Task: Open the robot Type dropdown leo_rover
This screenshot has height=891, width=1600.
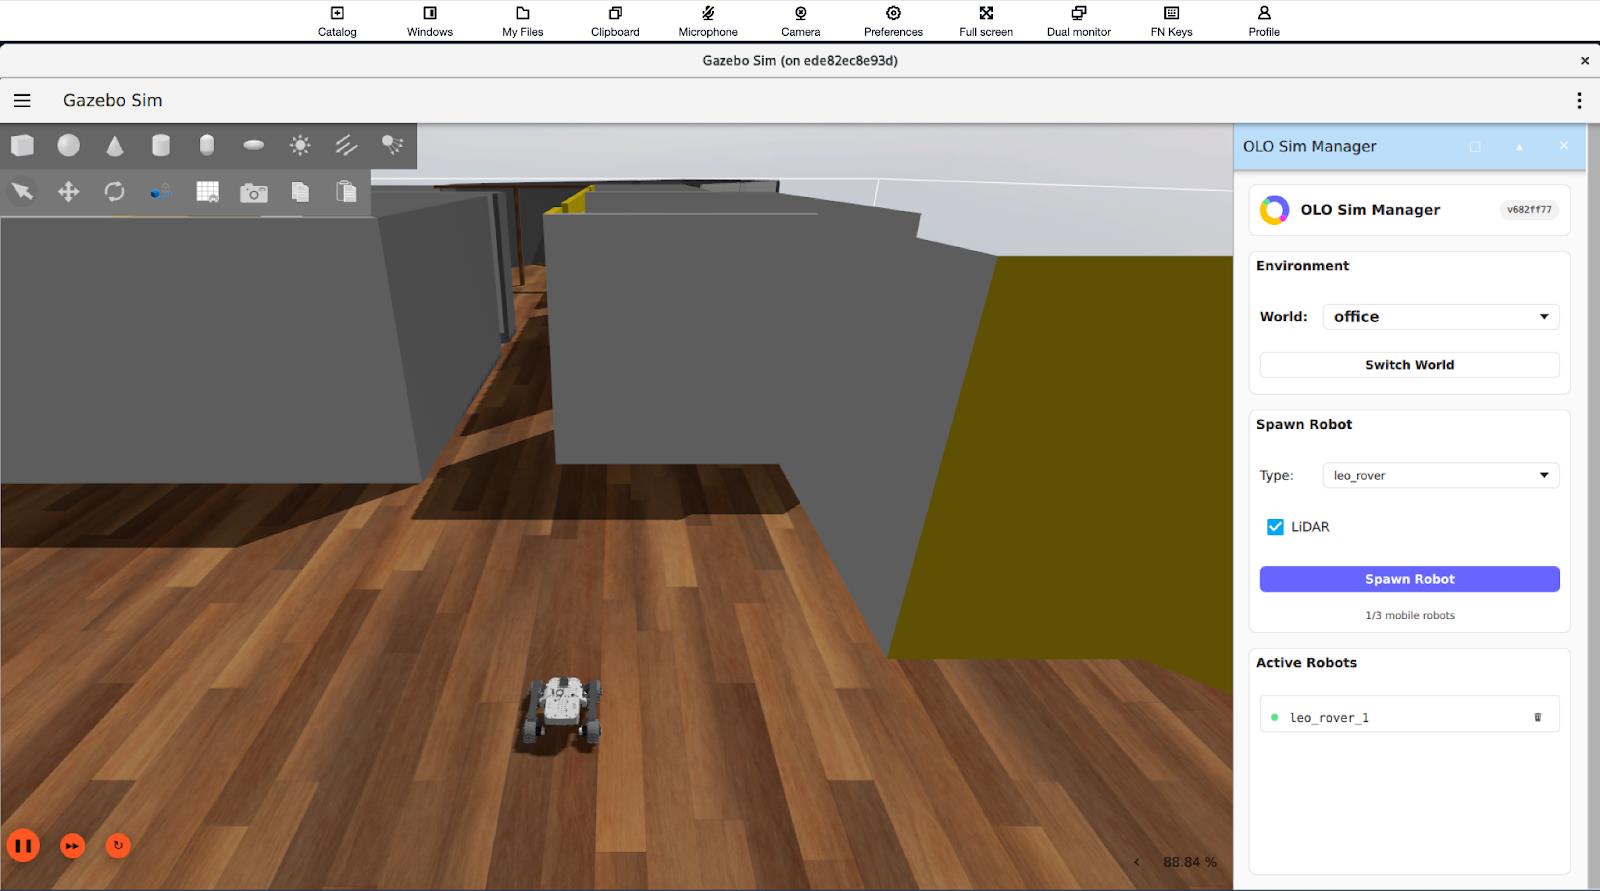Action: click(x=1440, y=476)
